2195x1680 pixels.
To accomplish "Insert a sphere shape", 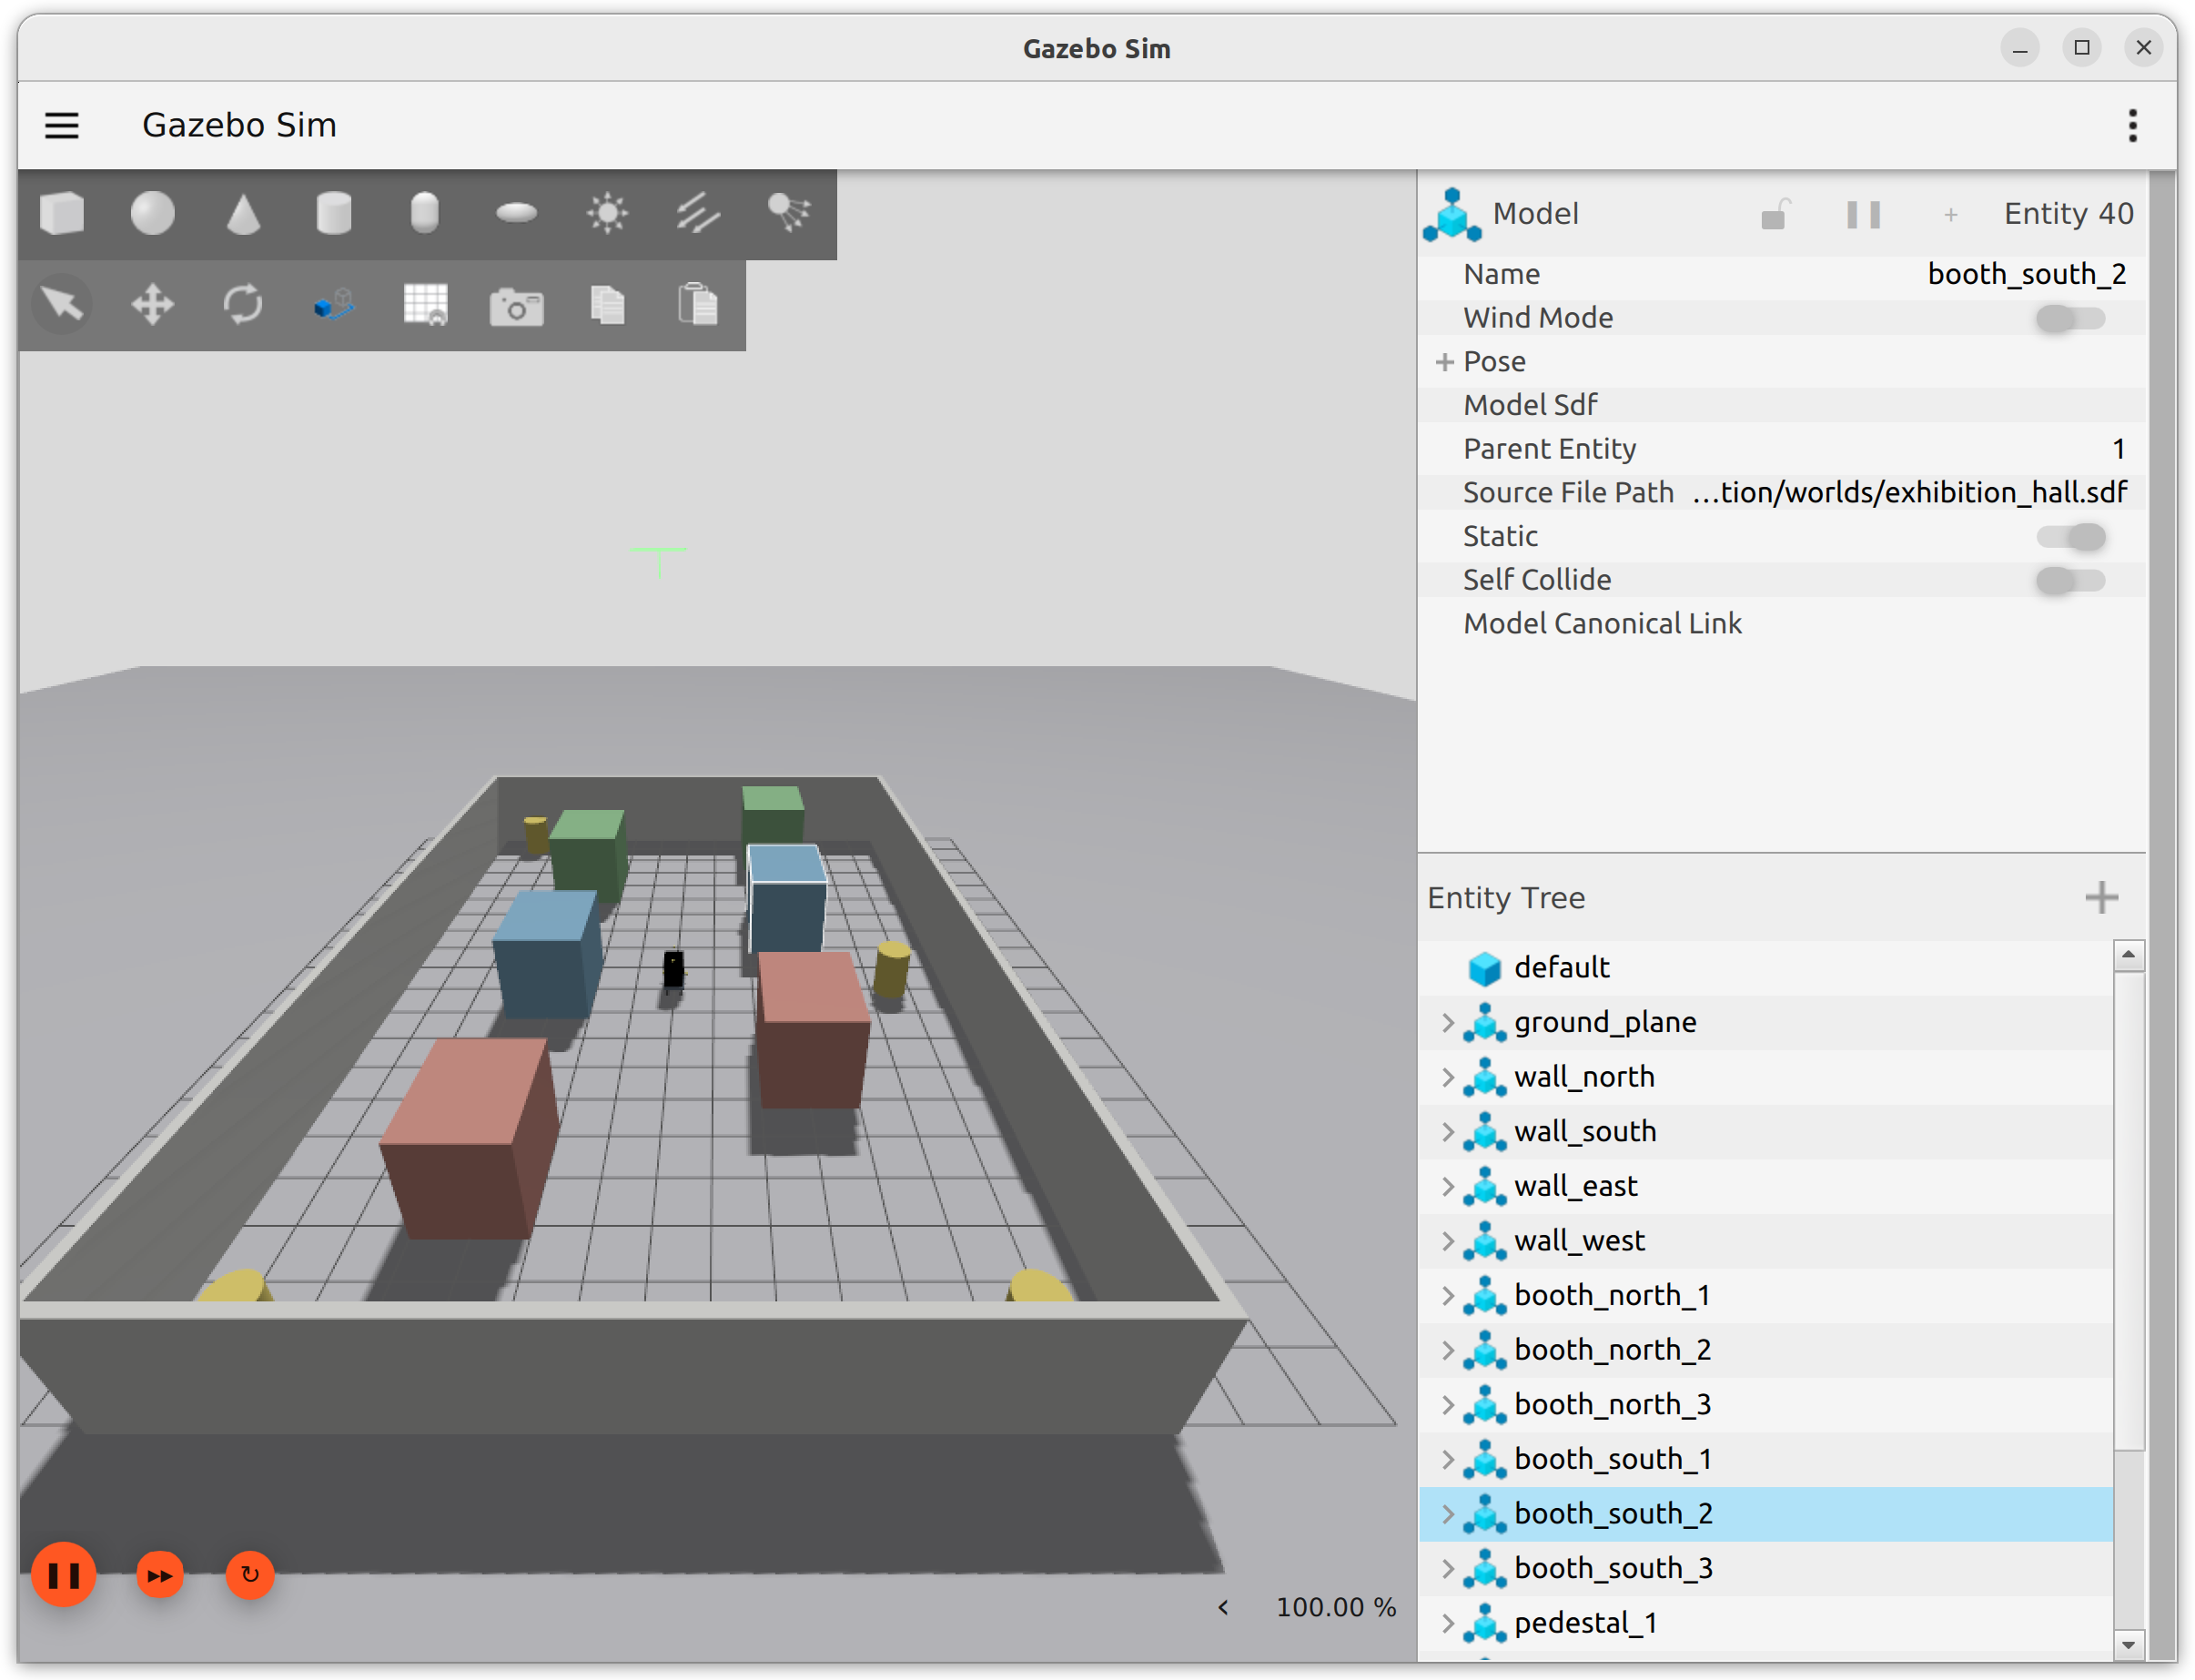I will coord(152,213).
